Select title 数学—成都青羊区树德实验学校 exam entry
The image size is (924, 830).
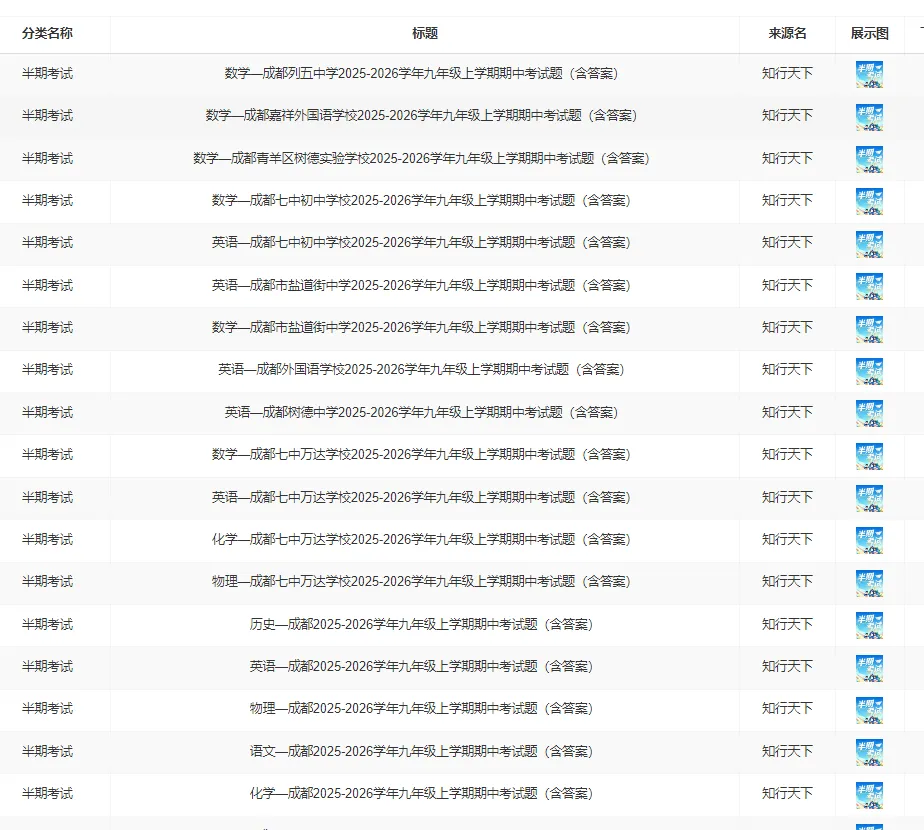pyautogui.click(x=421, y=158)
